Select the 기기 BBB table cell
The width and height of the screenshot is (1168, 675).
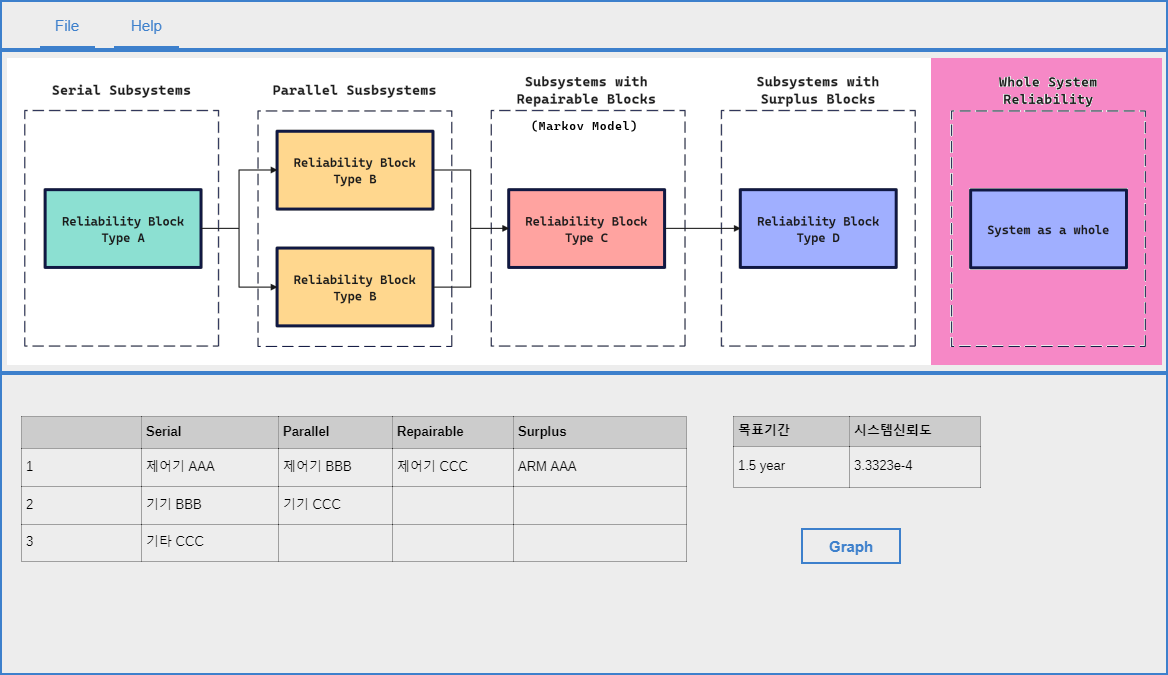click(209, 505)
